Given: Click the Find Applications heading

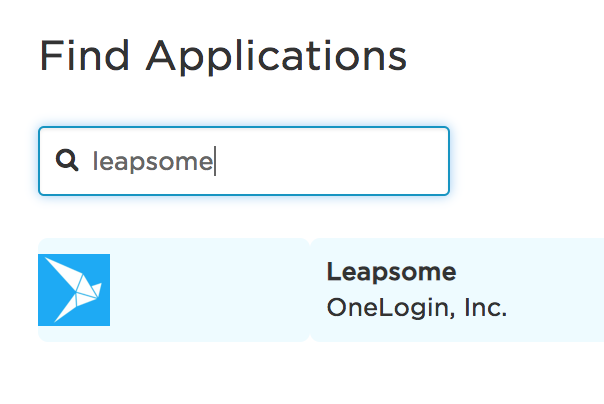Looking at the screenshot, I should click(x=223, y=56).
